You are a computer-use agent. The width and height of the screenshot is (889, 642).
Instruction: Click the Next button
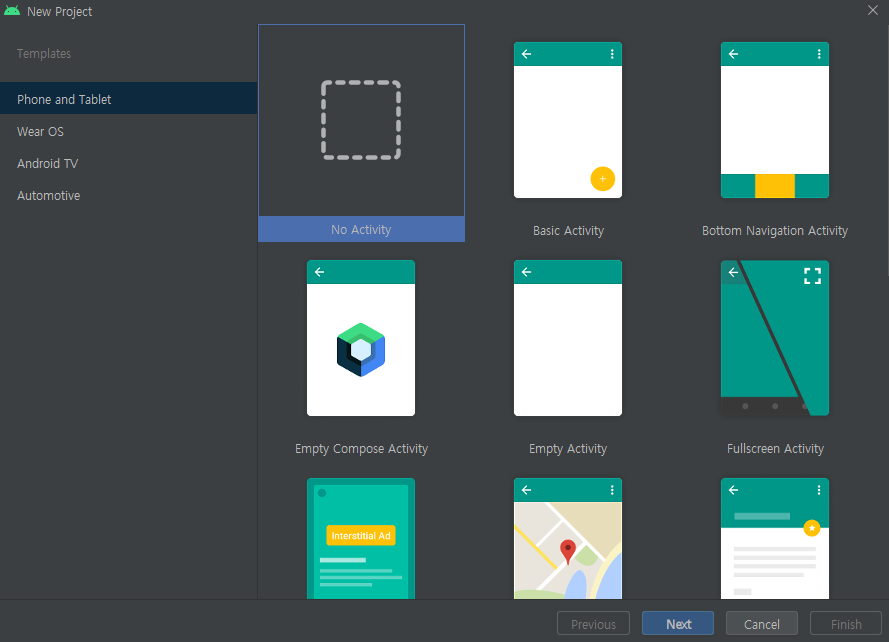coord(678,623)
